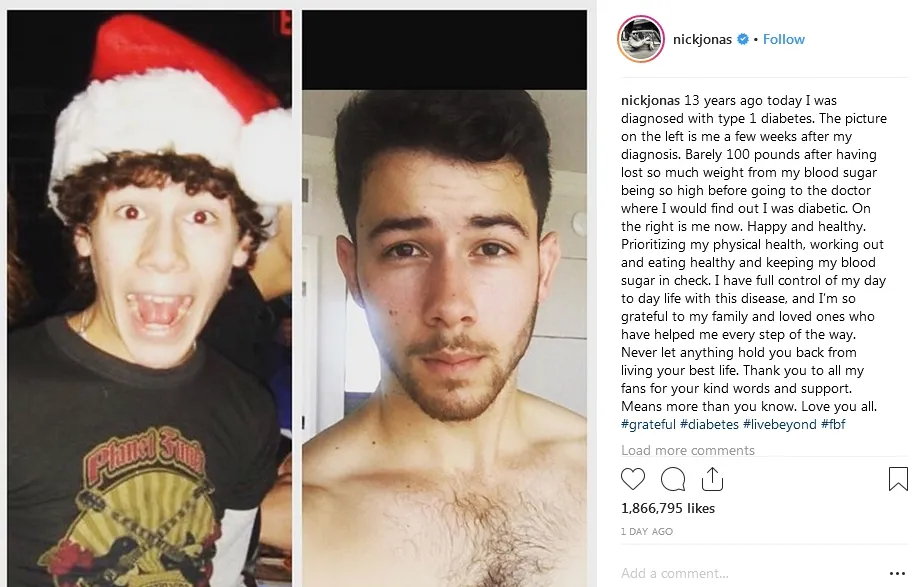
Task: Click the Add a comment field
Action: click(x=753, y=573)
